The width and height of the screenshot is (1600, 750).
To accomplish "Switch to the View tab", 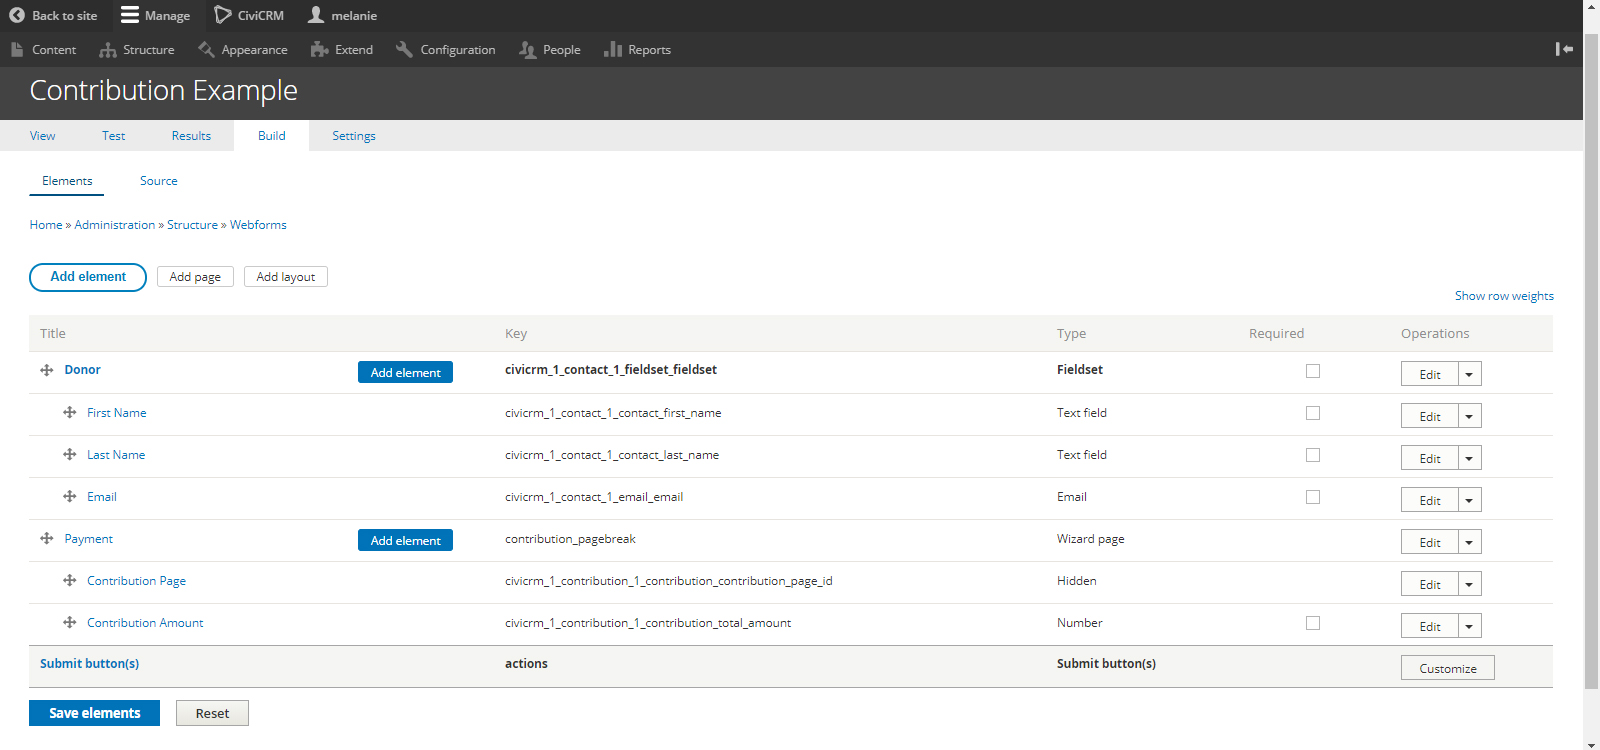I will click(x=43, y=136).
